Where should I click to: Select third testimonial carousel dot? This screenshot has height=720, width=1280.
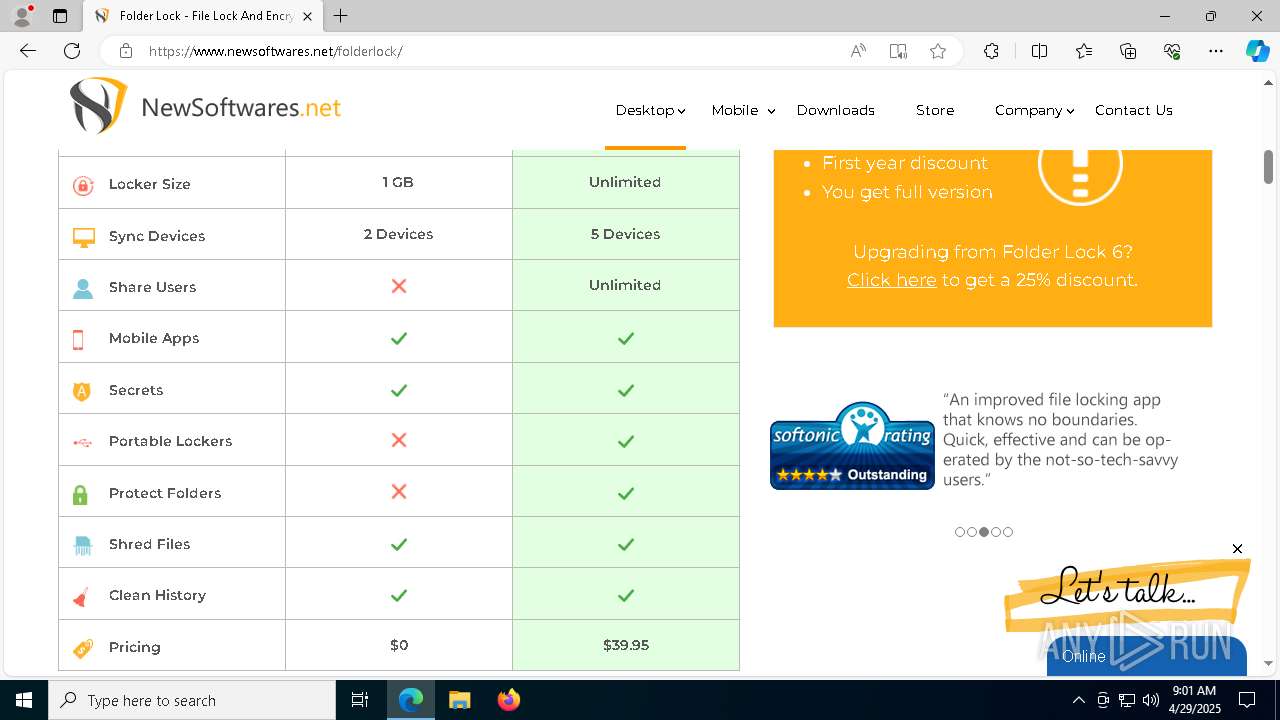click(x=984, y=532)
